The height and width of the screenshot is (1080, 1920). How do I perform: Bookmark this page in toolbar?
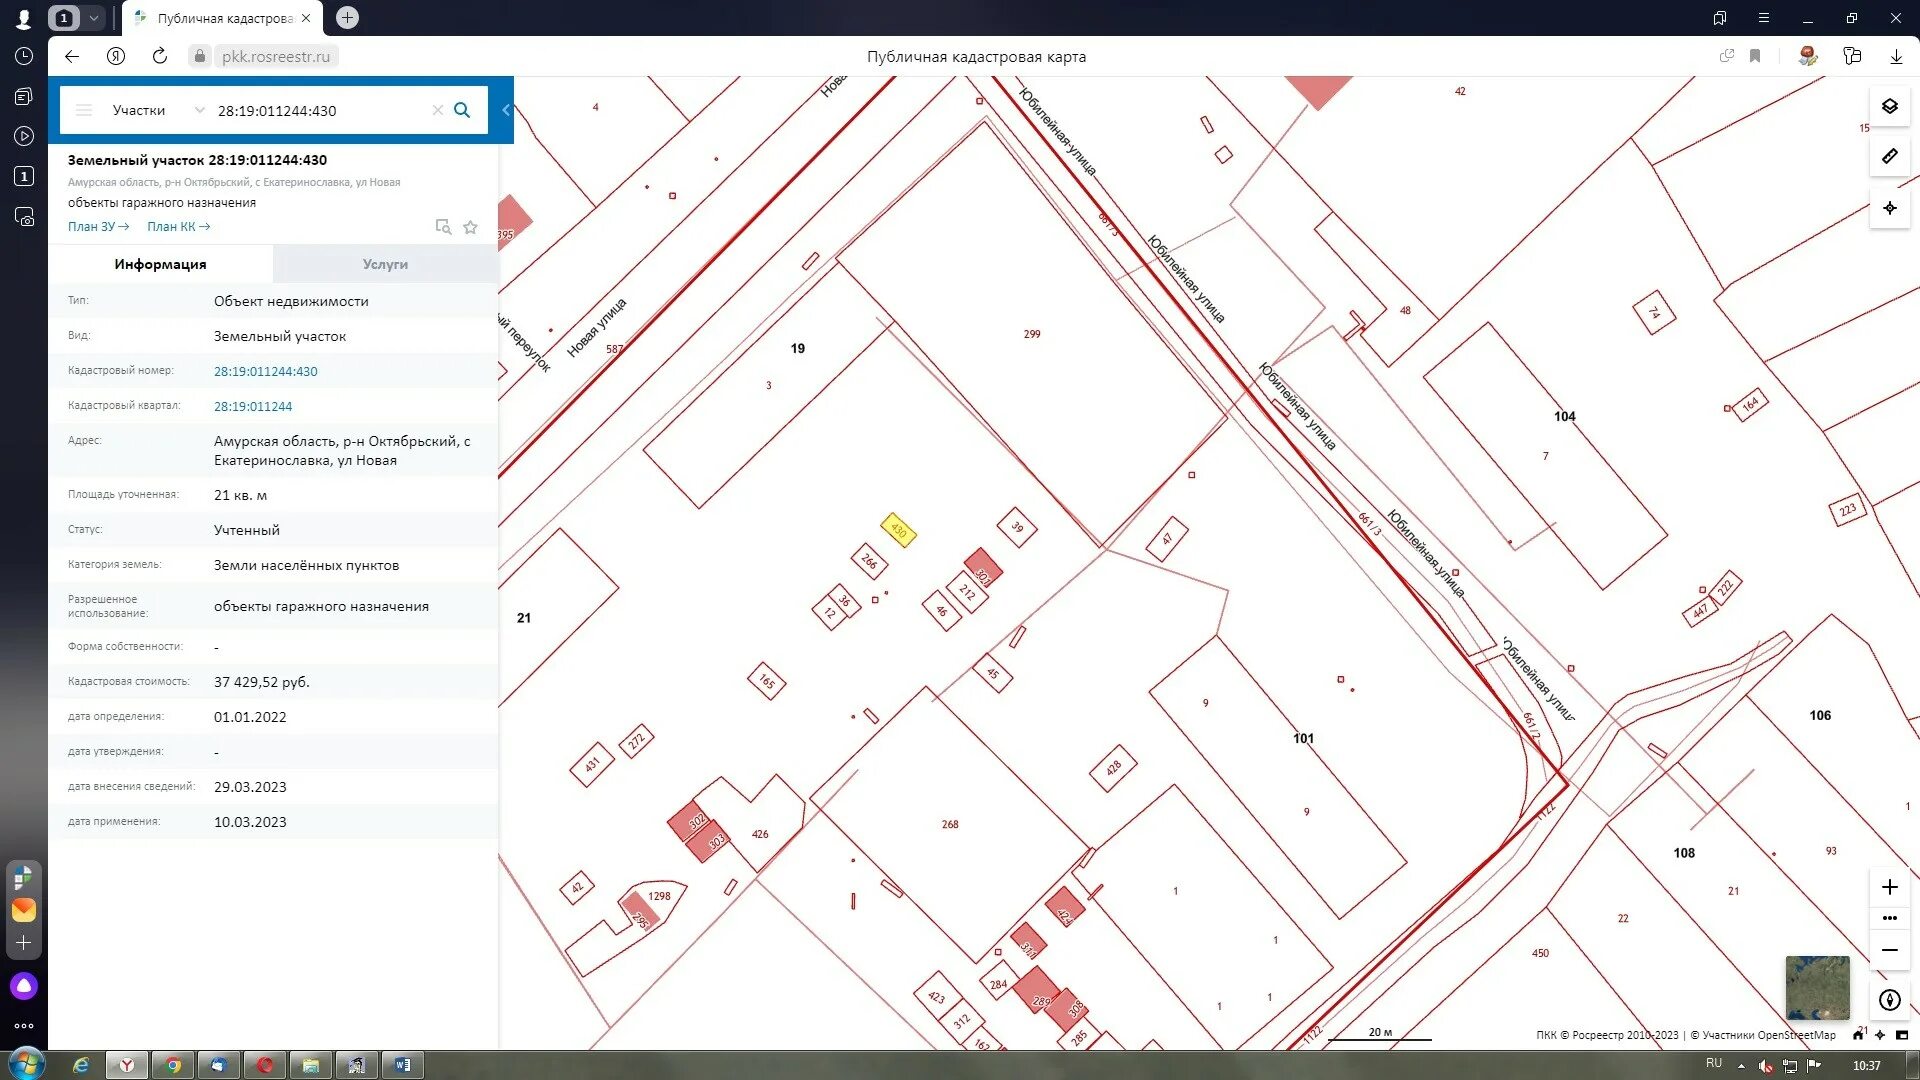point(1755,56)
